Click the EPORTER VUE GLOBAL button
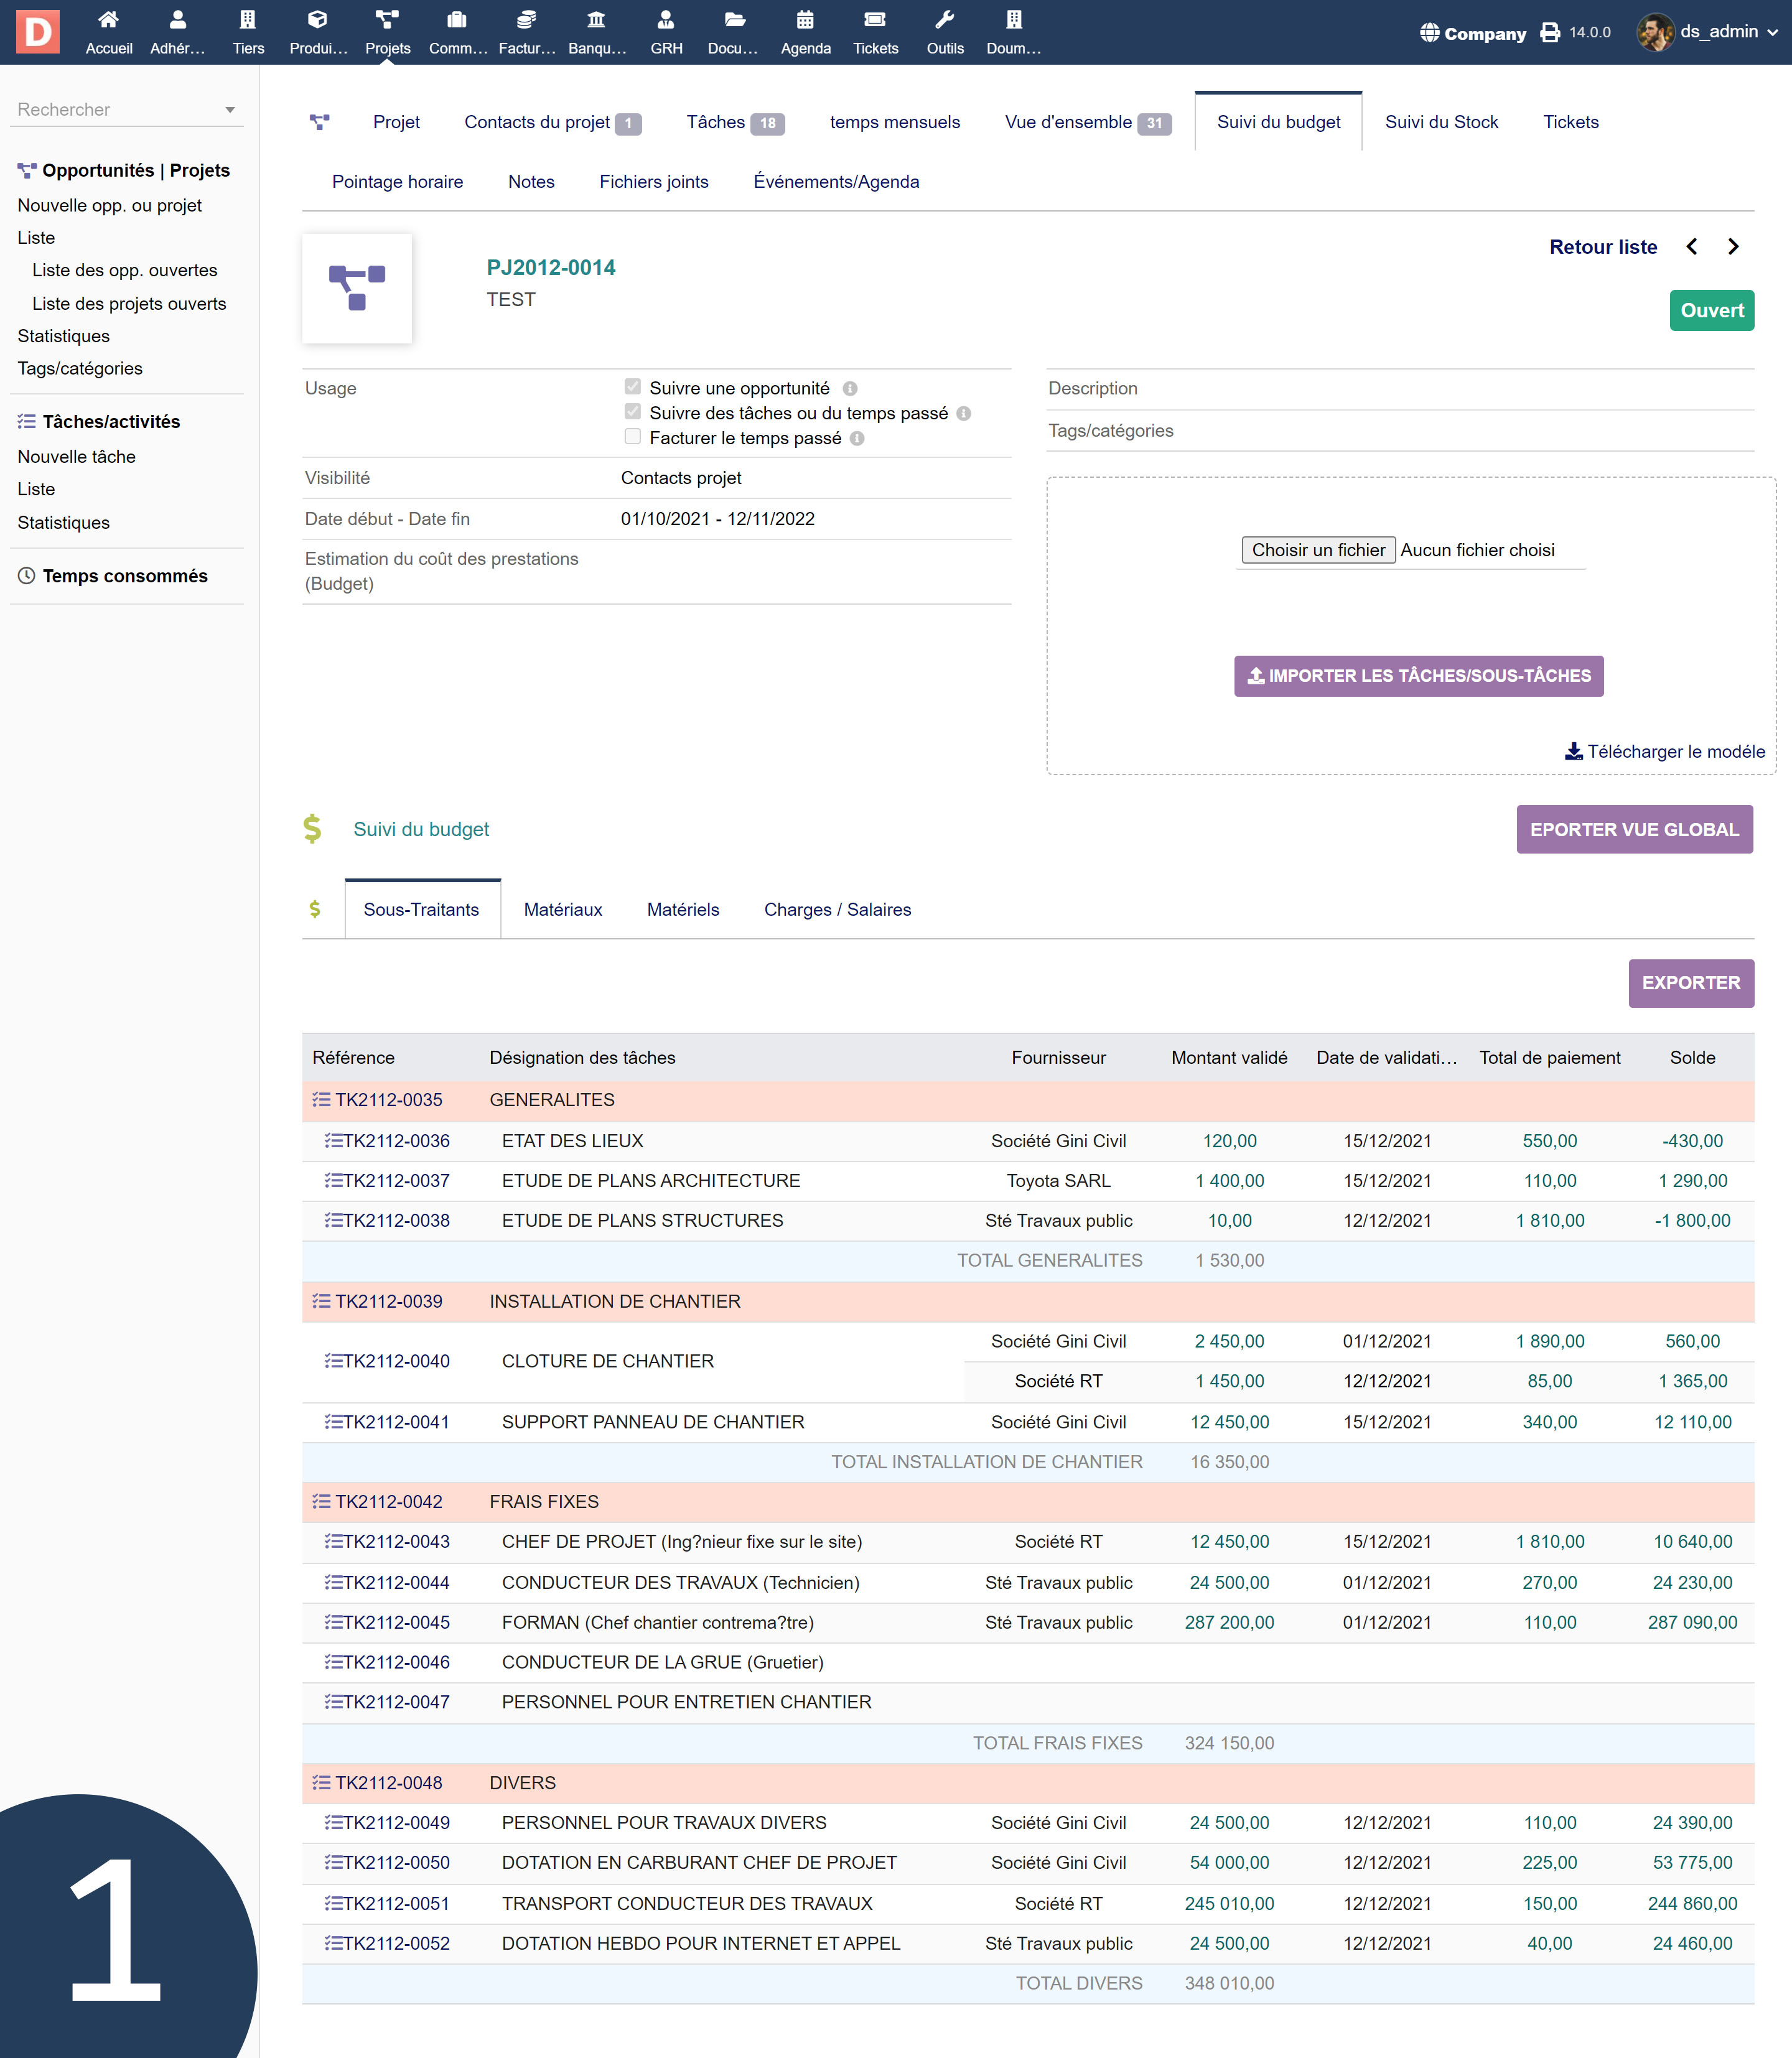Viewport: 1792px width, 2058px height. click(1634, 829)
